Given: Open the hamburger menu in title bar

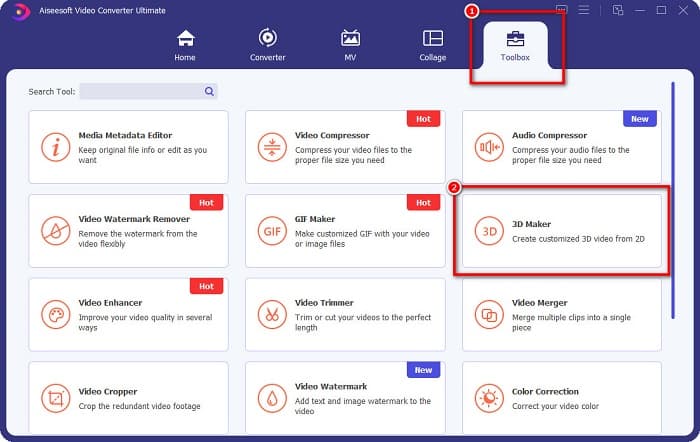Looking at the screenshot, I should pos(583,10).
